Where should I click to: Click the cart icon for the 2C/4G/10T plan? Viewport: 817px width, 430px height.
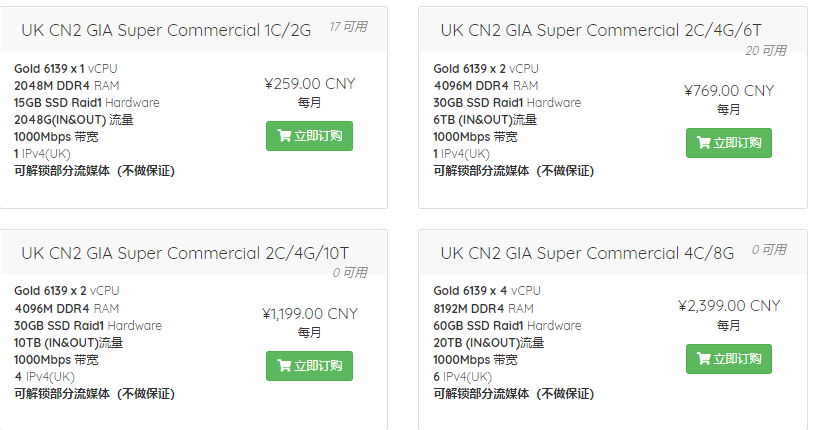point(285,366)
